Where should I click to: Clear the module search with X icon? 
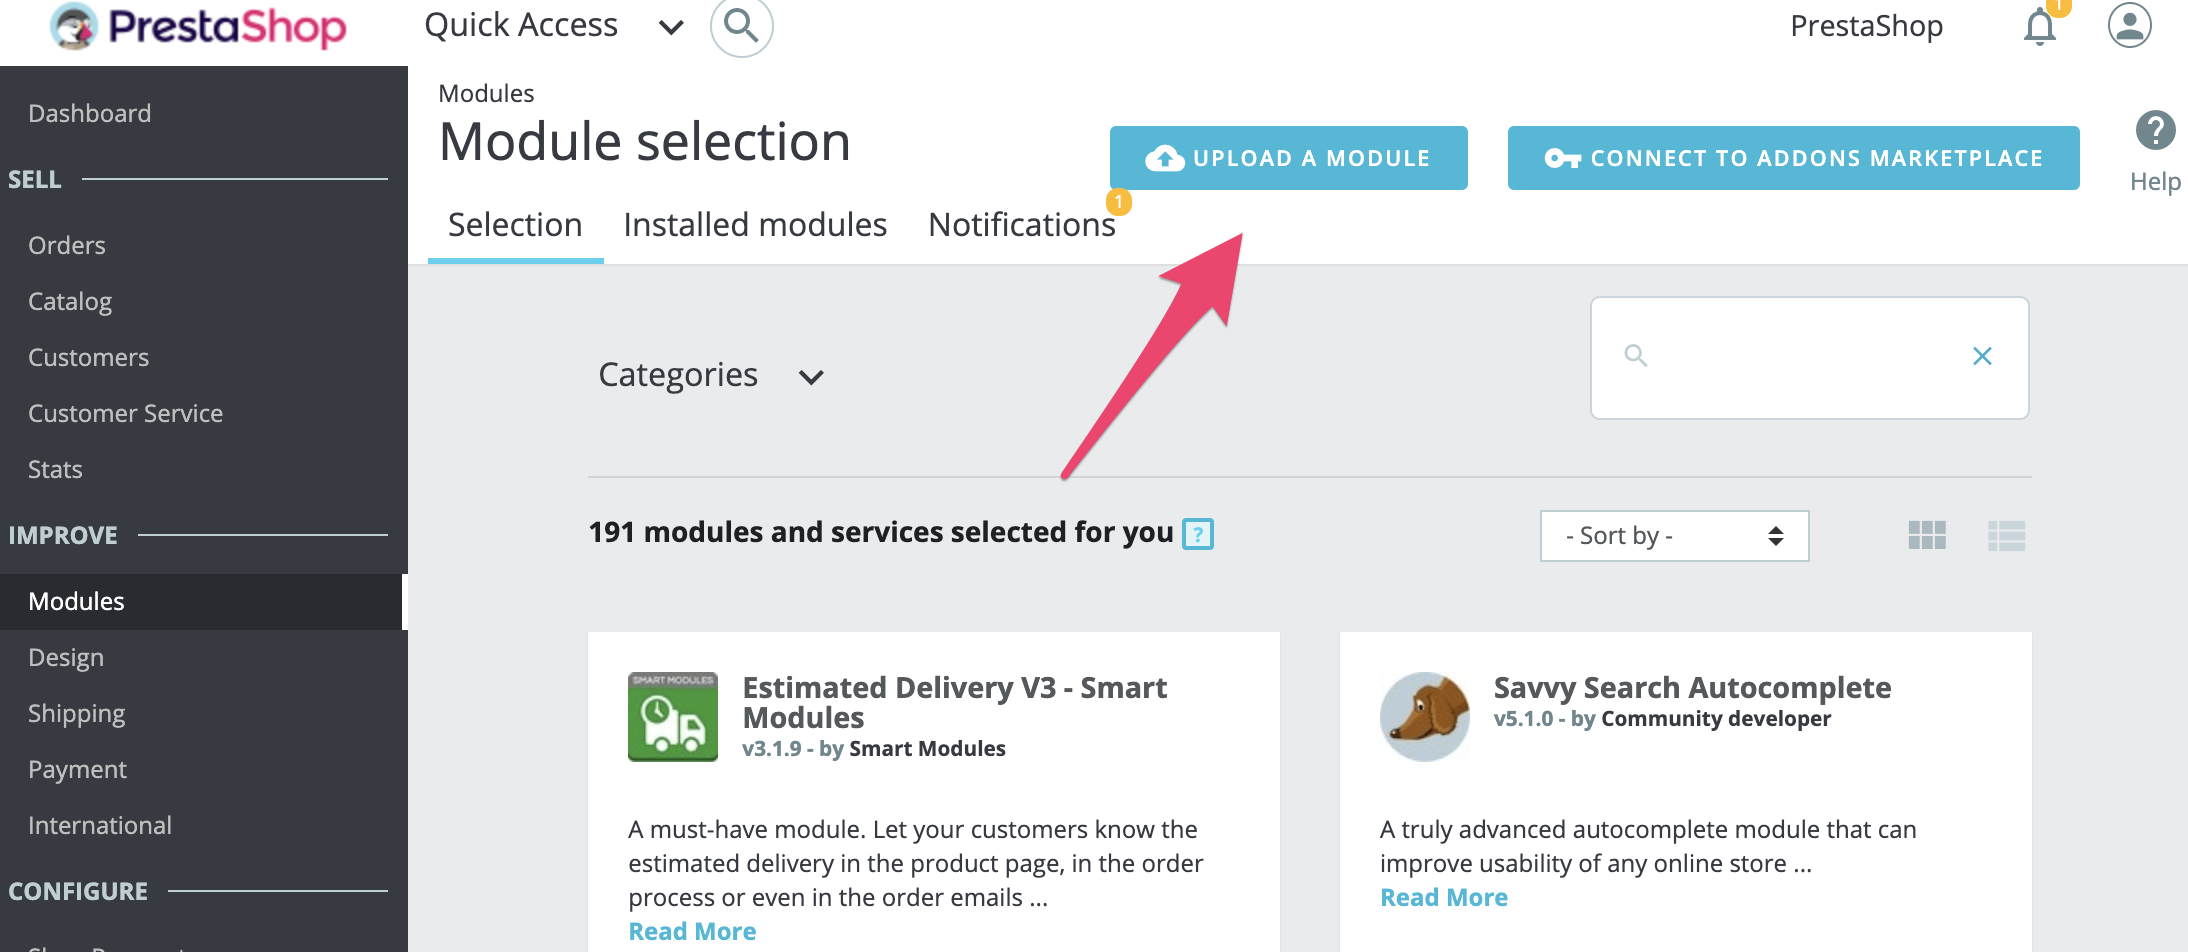1981,356
